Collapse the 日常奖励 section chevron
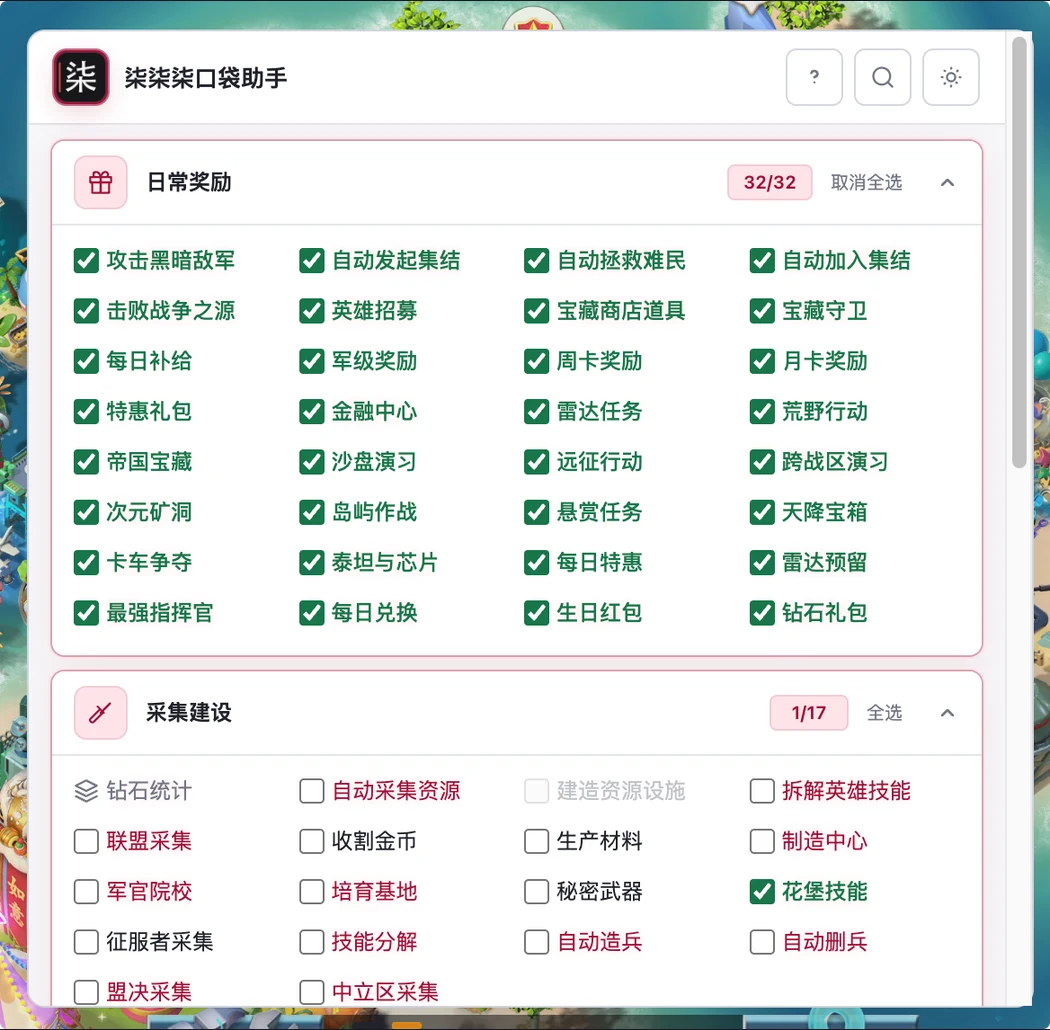This screenshot has width=1050, height=1030. [x=947, y=182]
